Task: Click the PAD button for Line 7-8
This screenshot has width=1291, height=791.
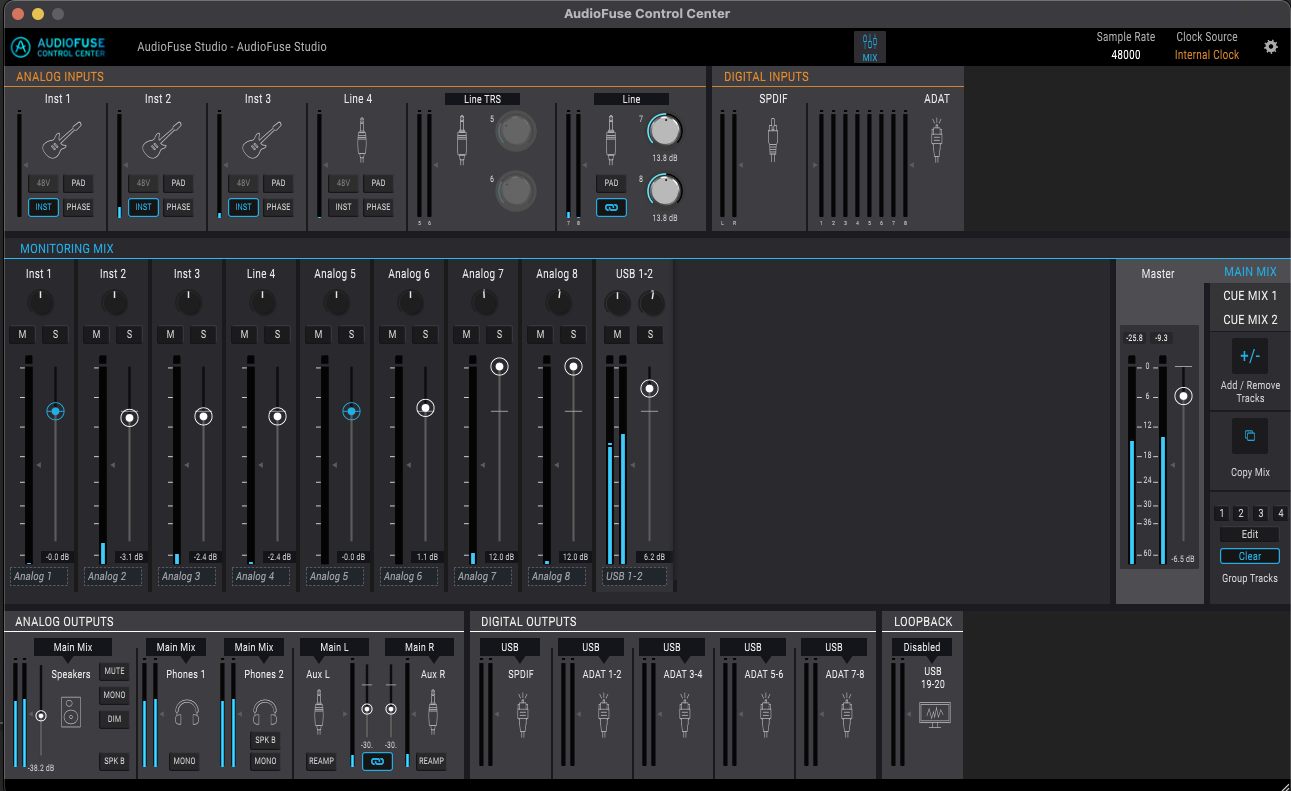Action: coord(611,183)
